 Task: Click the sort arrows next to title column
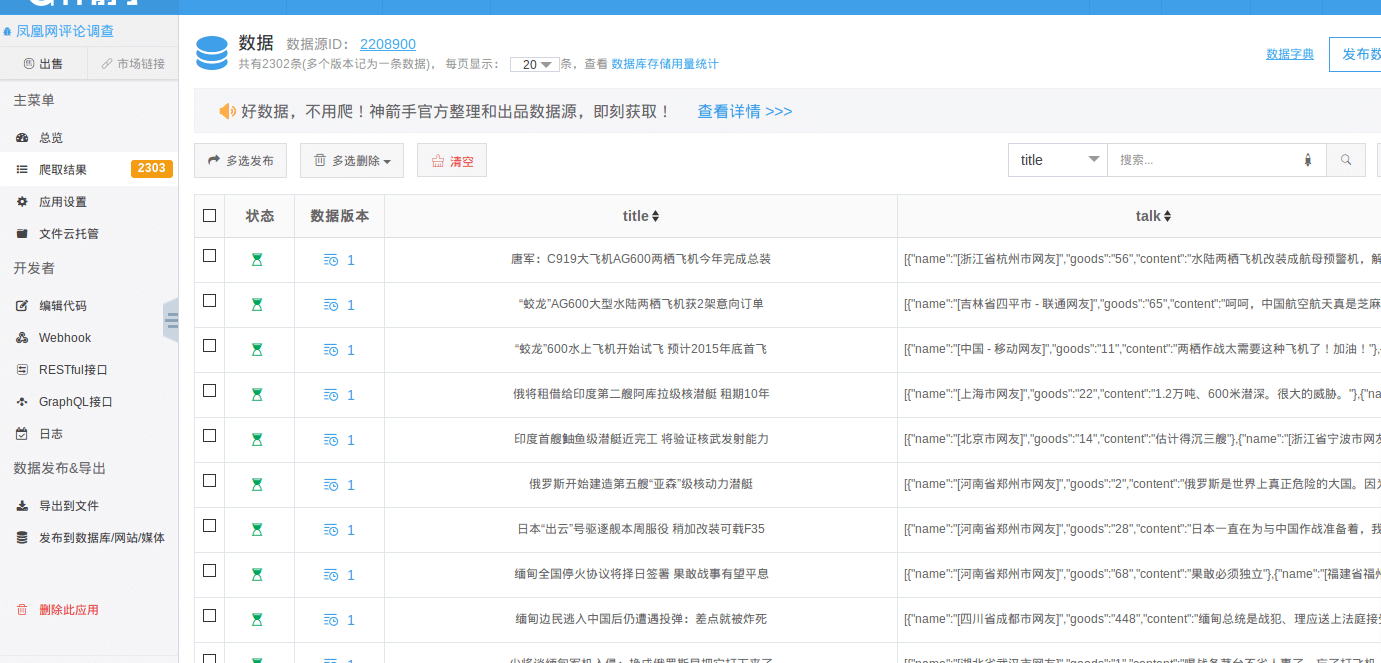coord(656,216)
